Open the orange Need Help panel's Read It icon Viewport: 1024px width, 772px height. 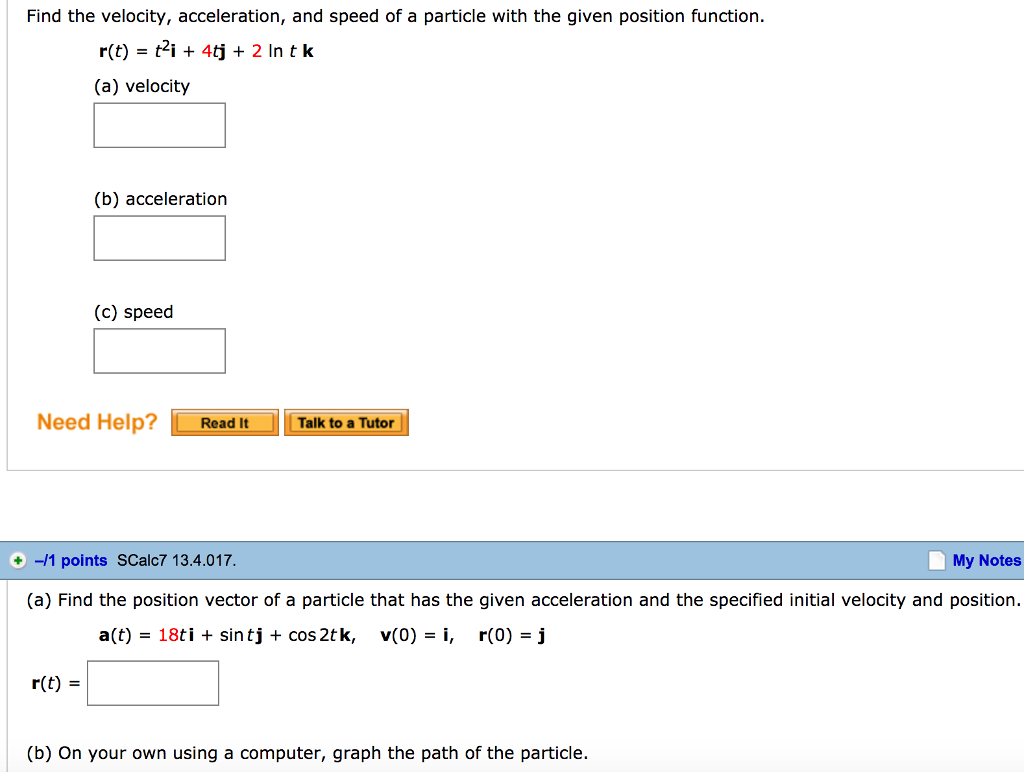click(224, 422)
